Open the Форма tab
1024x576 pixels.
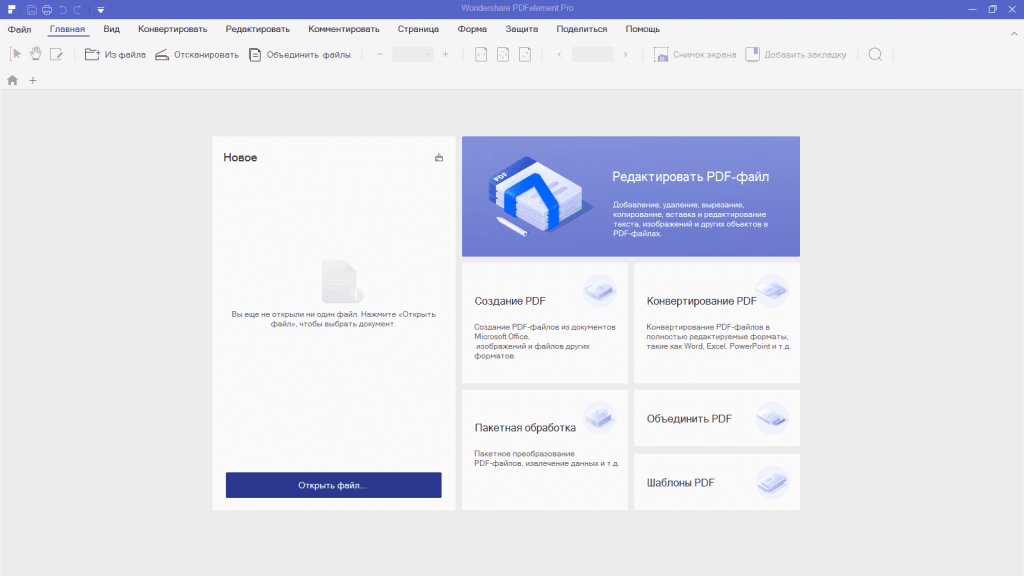[472, 29]
